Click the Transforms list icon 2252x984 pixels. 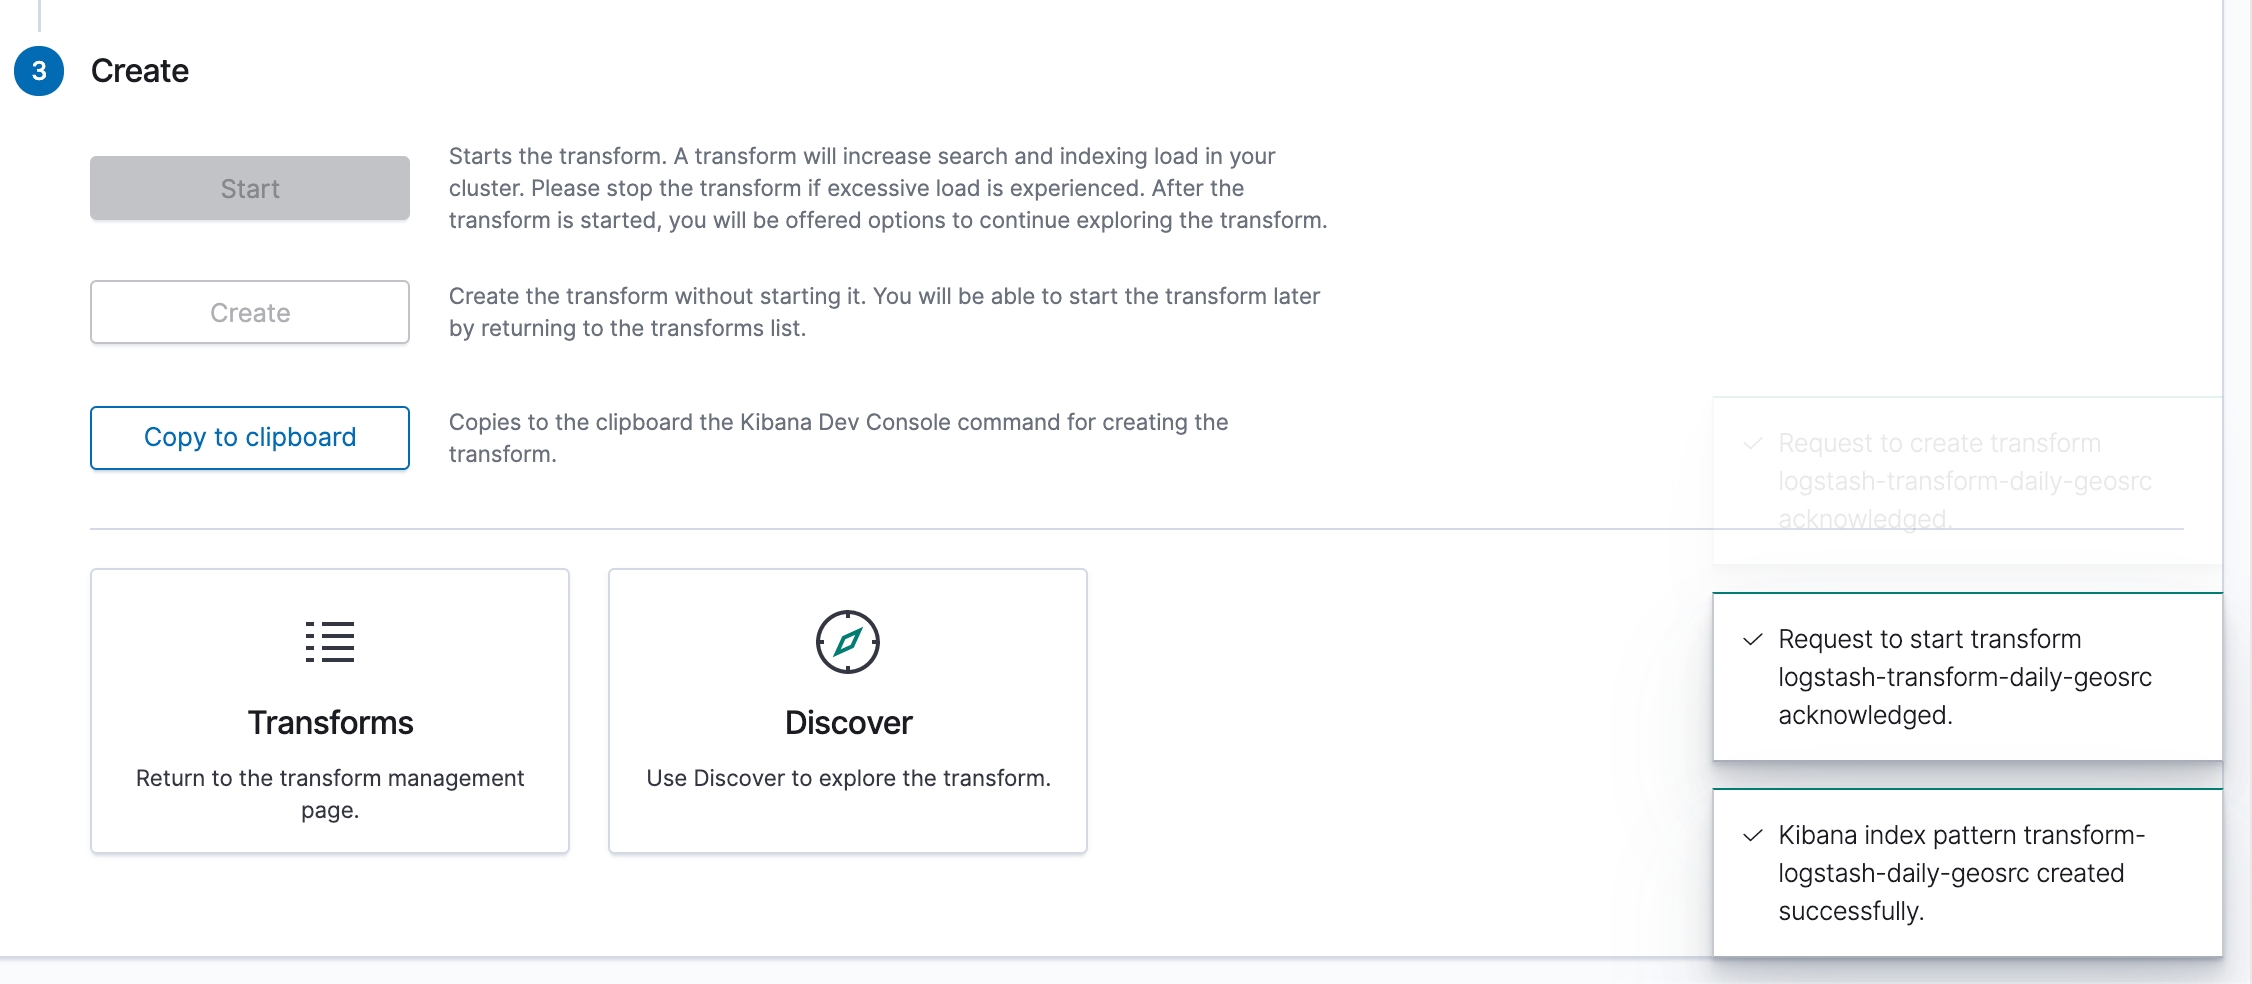click(x=330, y=642)
